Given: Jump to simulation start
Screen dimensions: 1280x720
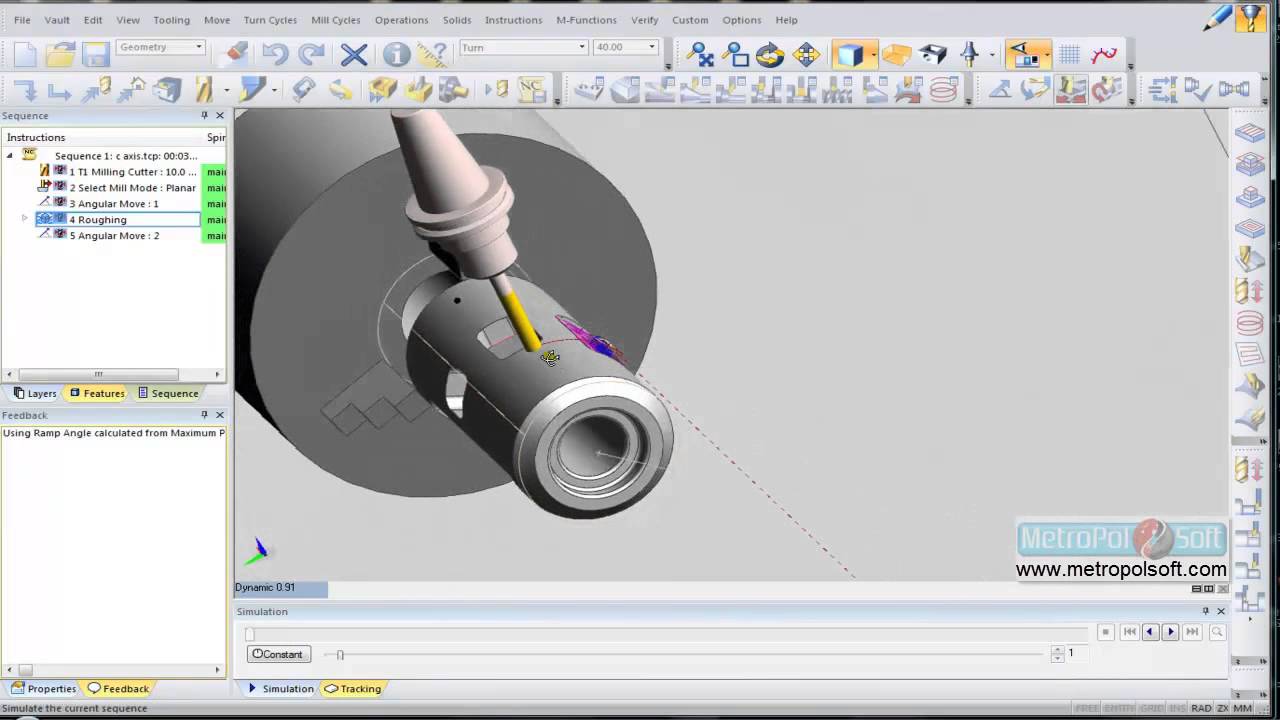Looking at the screenshot, I should coord(1129,632).
